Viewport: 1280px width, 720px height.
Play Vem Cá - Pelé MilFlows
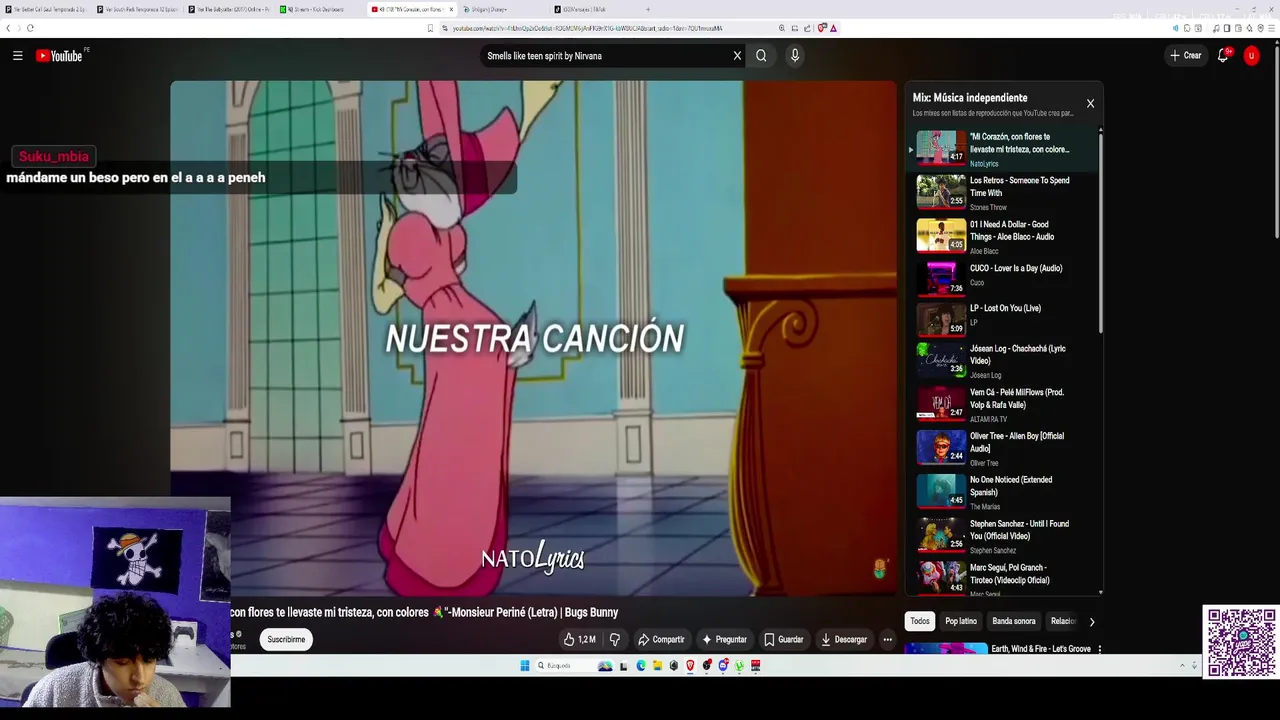tap(1006, 405)
